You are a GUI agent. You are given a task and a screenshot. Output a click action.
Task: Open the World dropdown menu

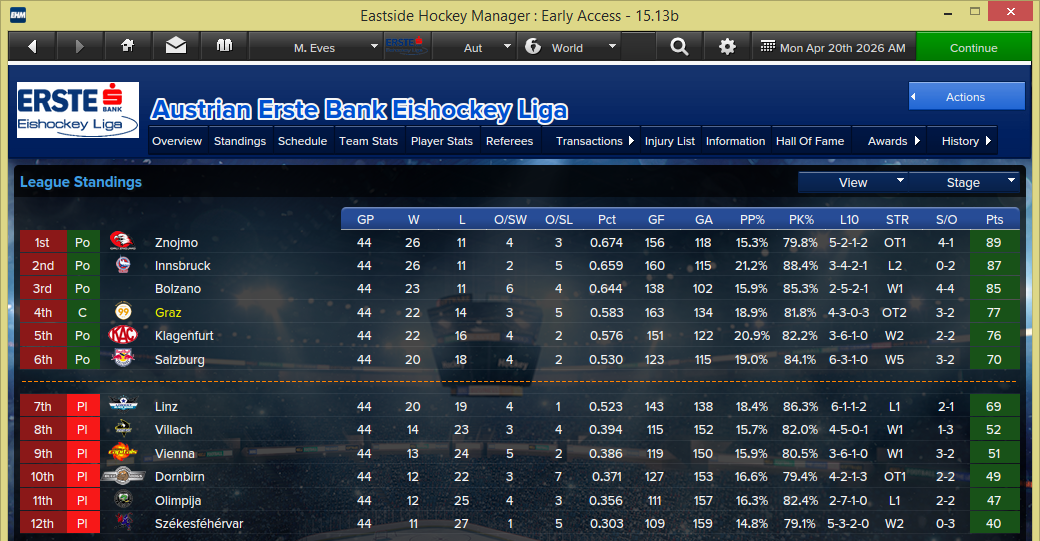coord(570,47)
